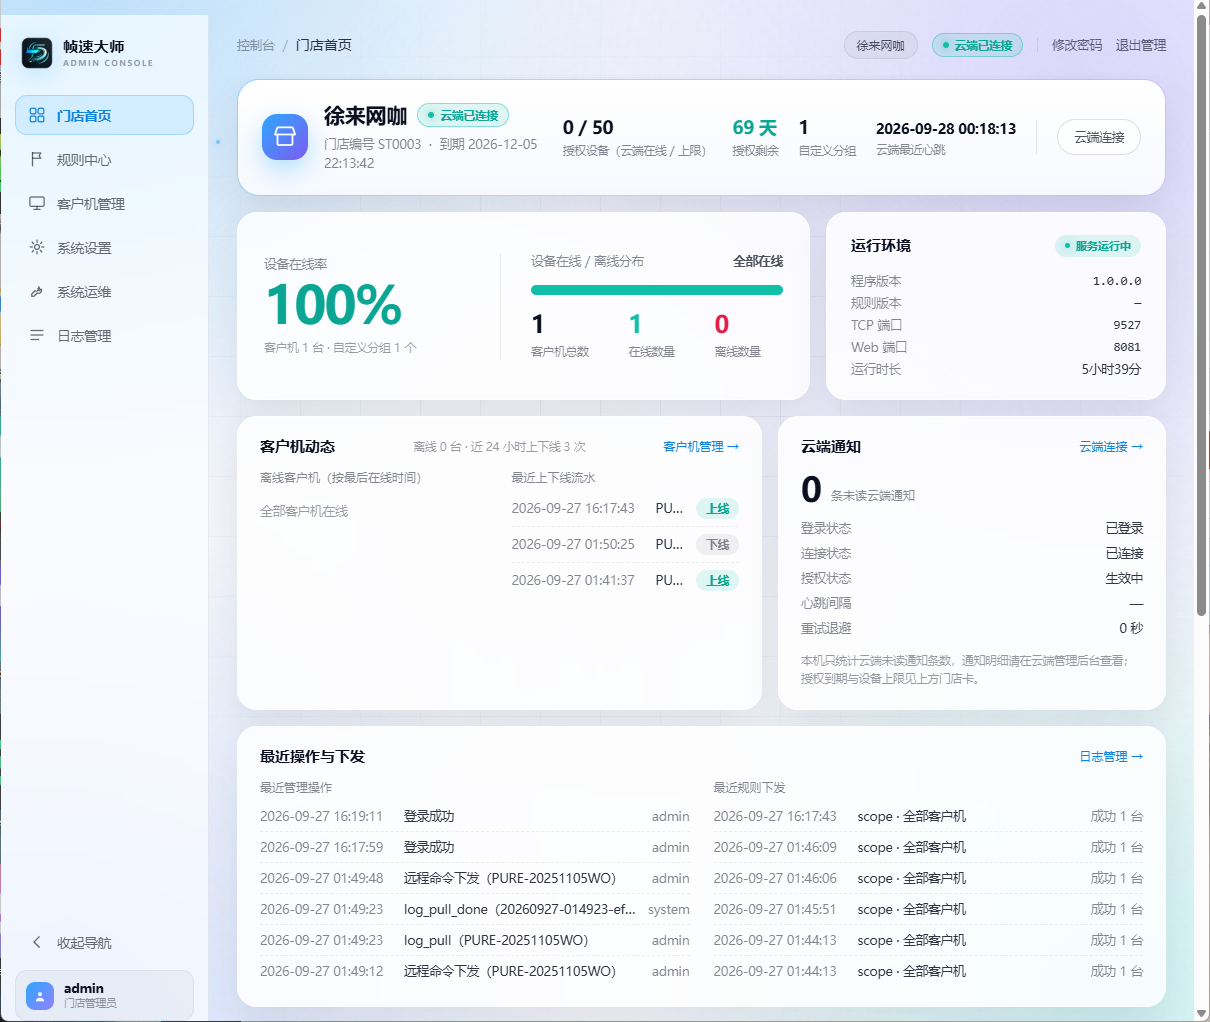Screen dimensions: 1210x1022
Task: Click the 门店首页 grid icon
Action: (x=37, y=115)
